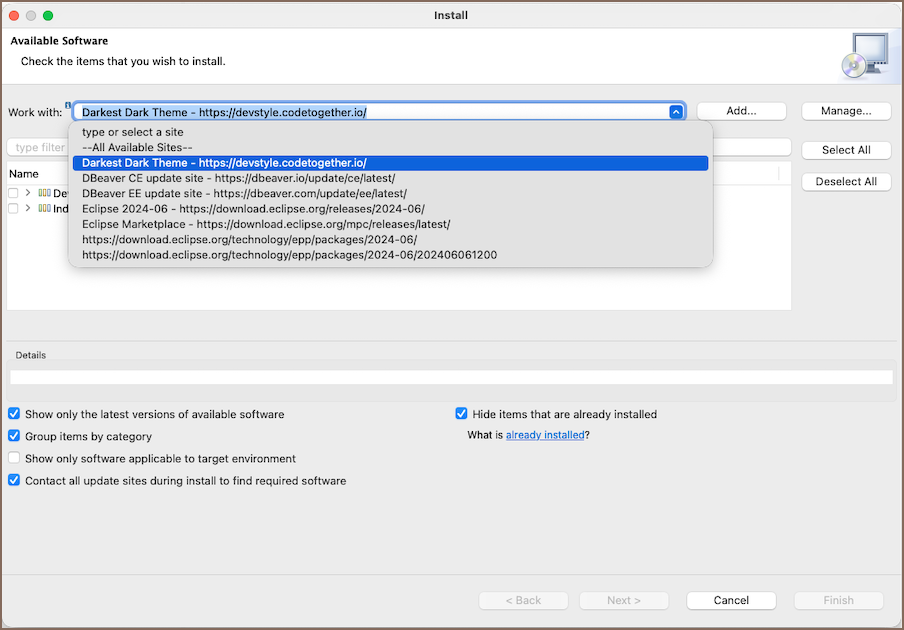Click the info decorator icon beside Work with
The width and height of the screenshot is (904, 630).
click(68, 104)
